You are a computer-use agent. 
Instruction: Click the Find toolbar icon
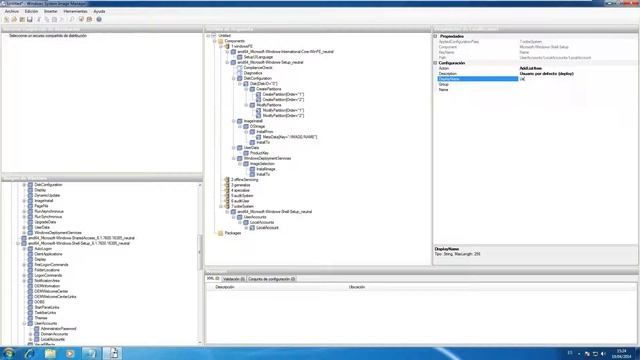click(x=71, y=20)
